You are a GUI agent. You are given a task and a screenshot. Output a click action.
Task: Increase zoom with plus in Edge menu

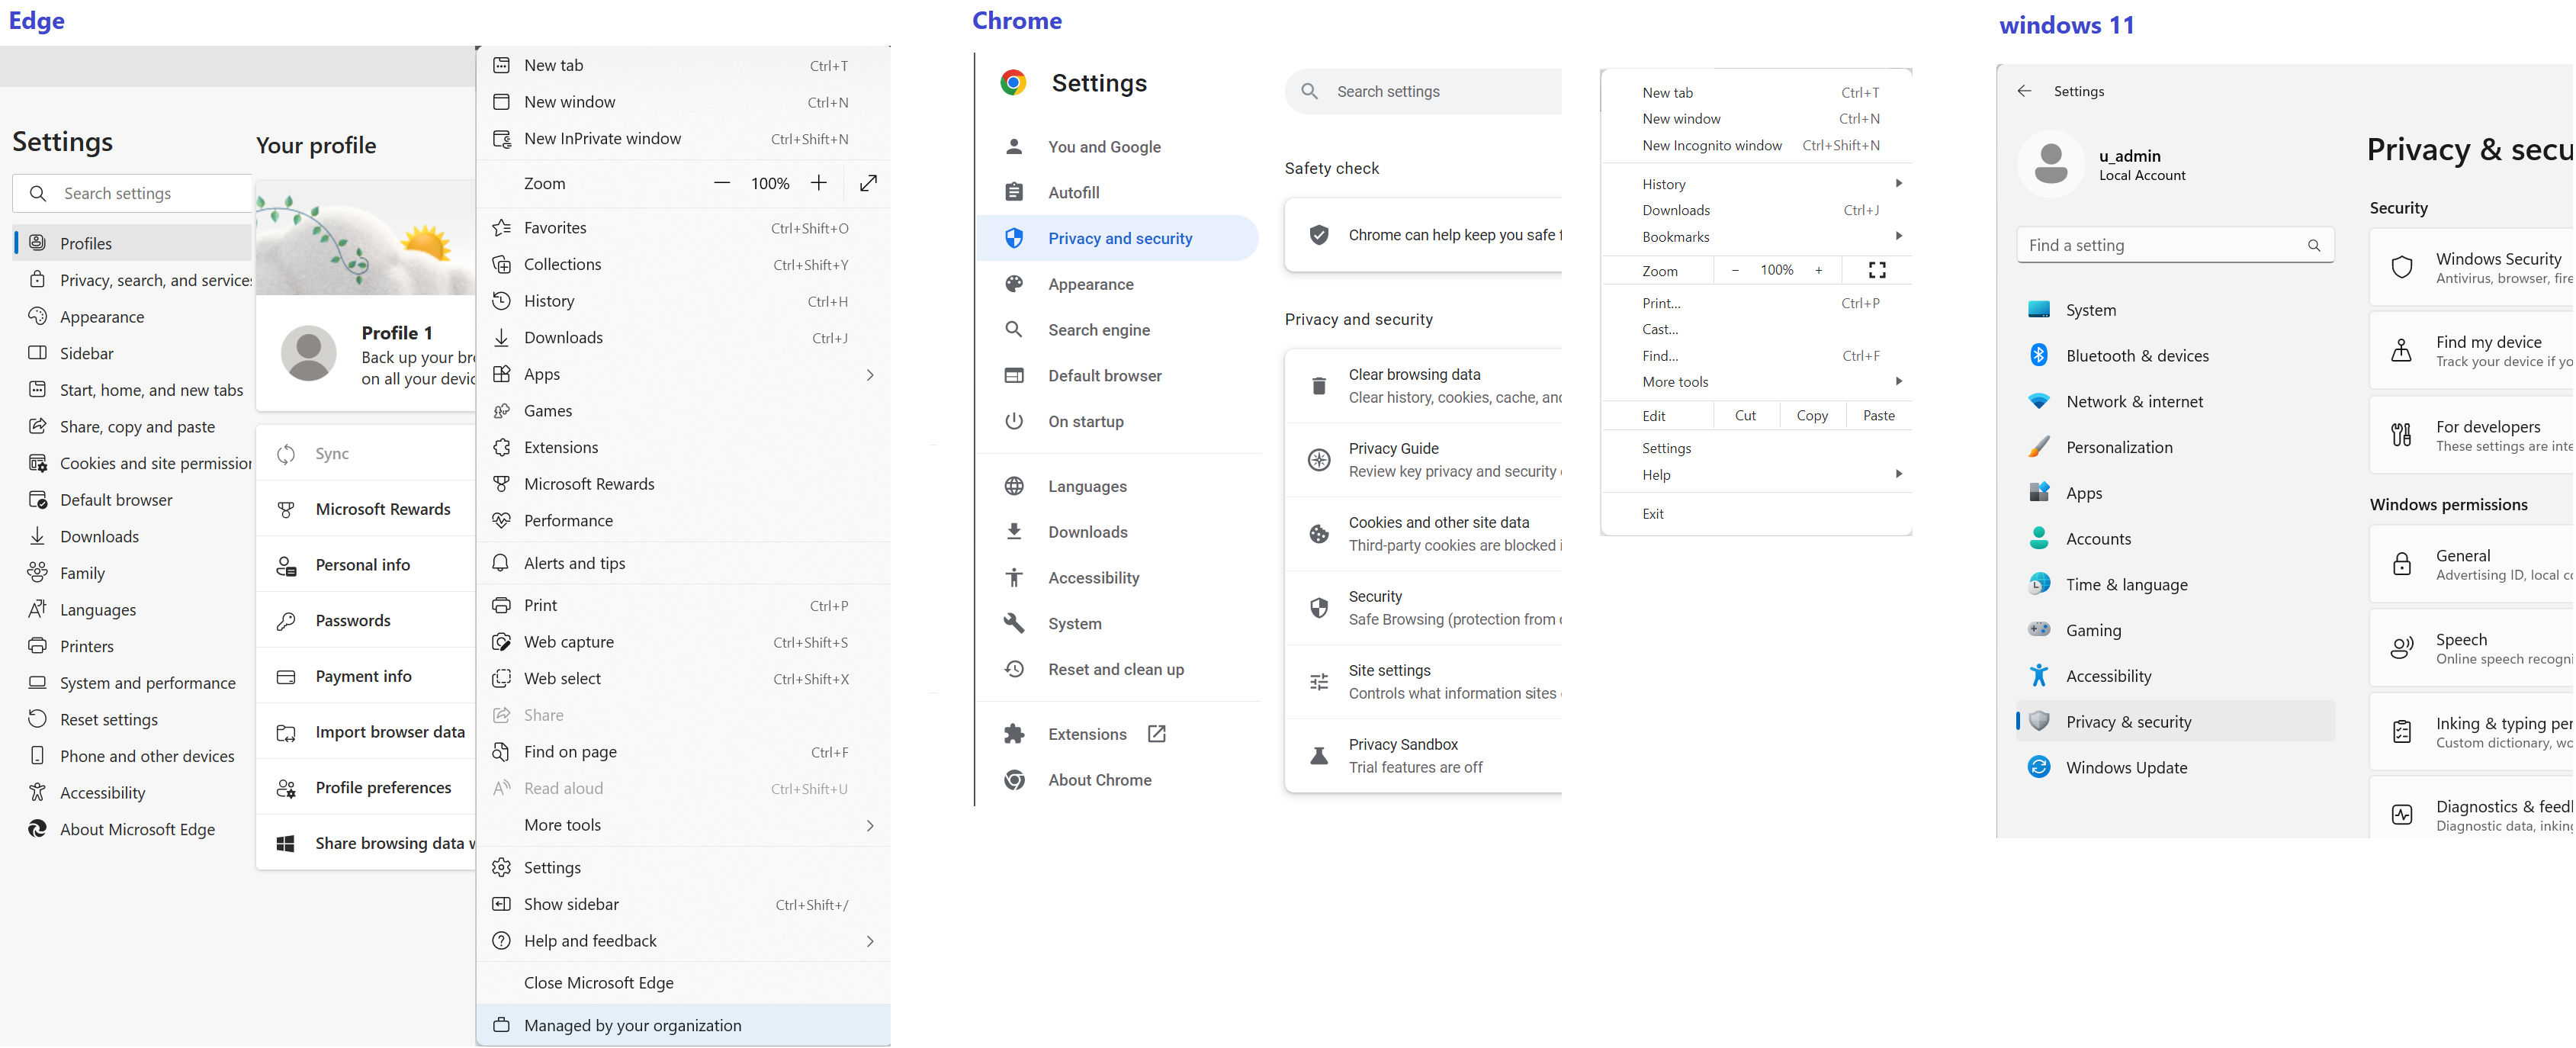tap(818, 183)
